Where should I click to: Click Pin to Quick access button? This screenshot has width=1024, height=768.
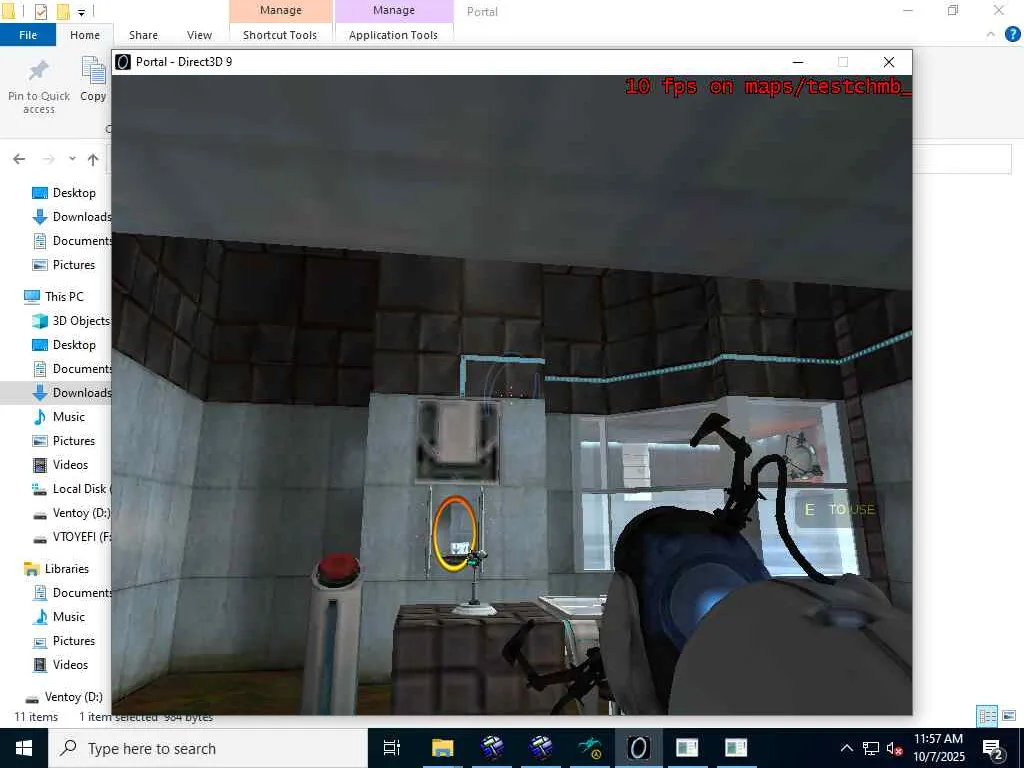pos(39,86)
